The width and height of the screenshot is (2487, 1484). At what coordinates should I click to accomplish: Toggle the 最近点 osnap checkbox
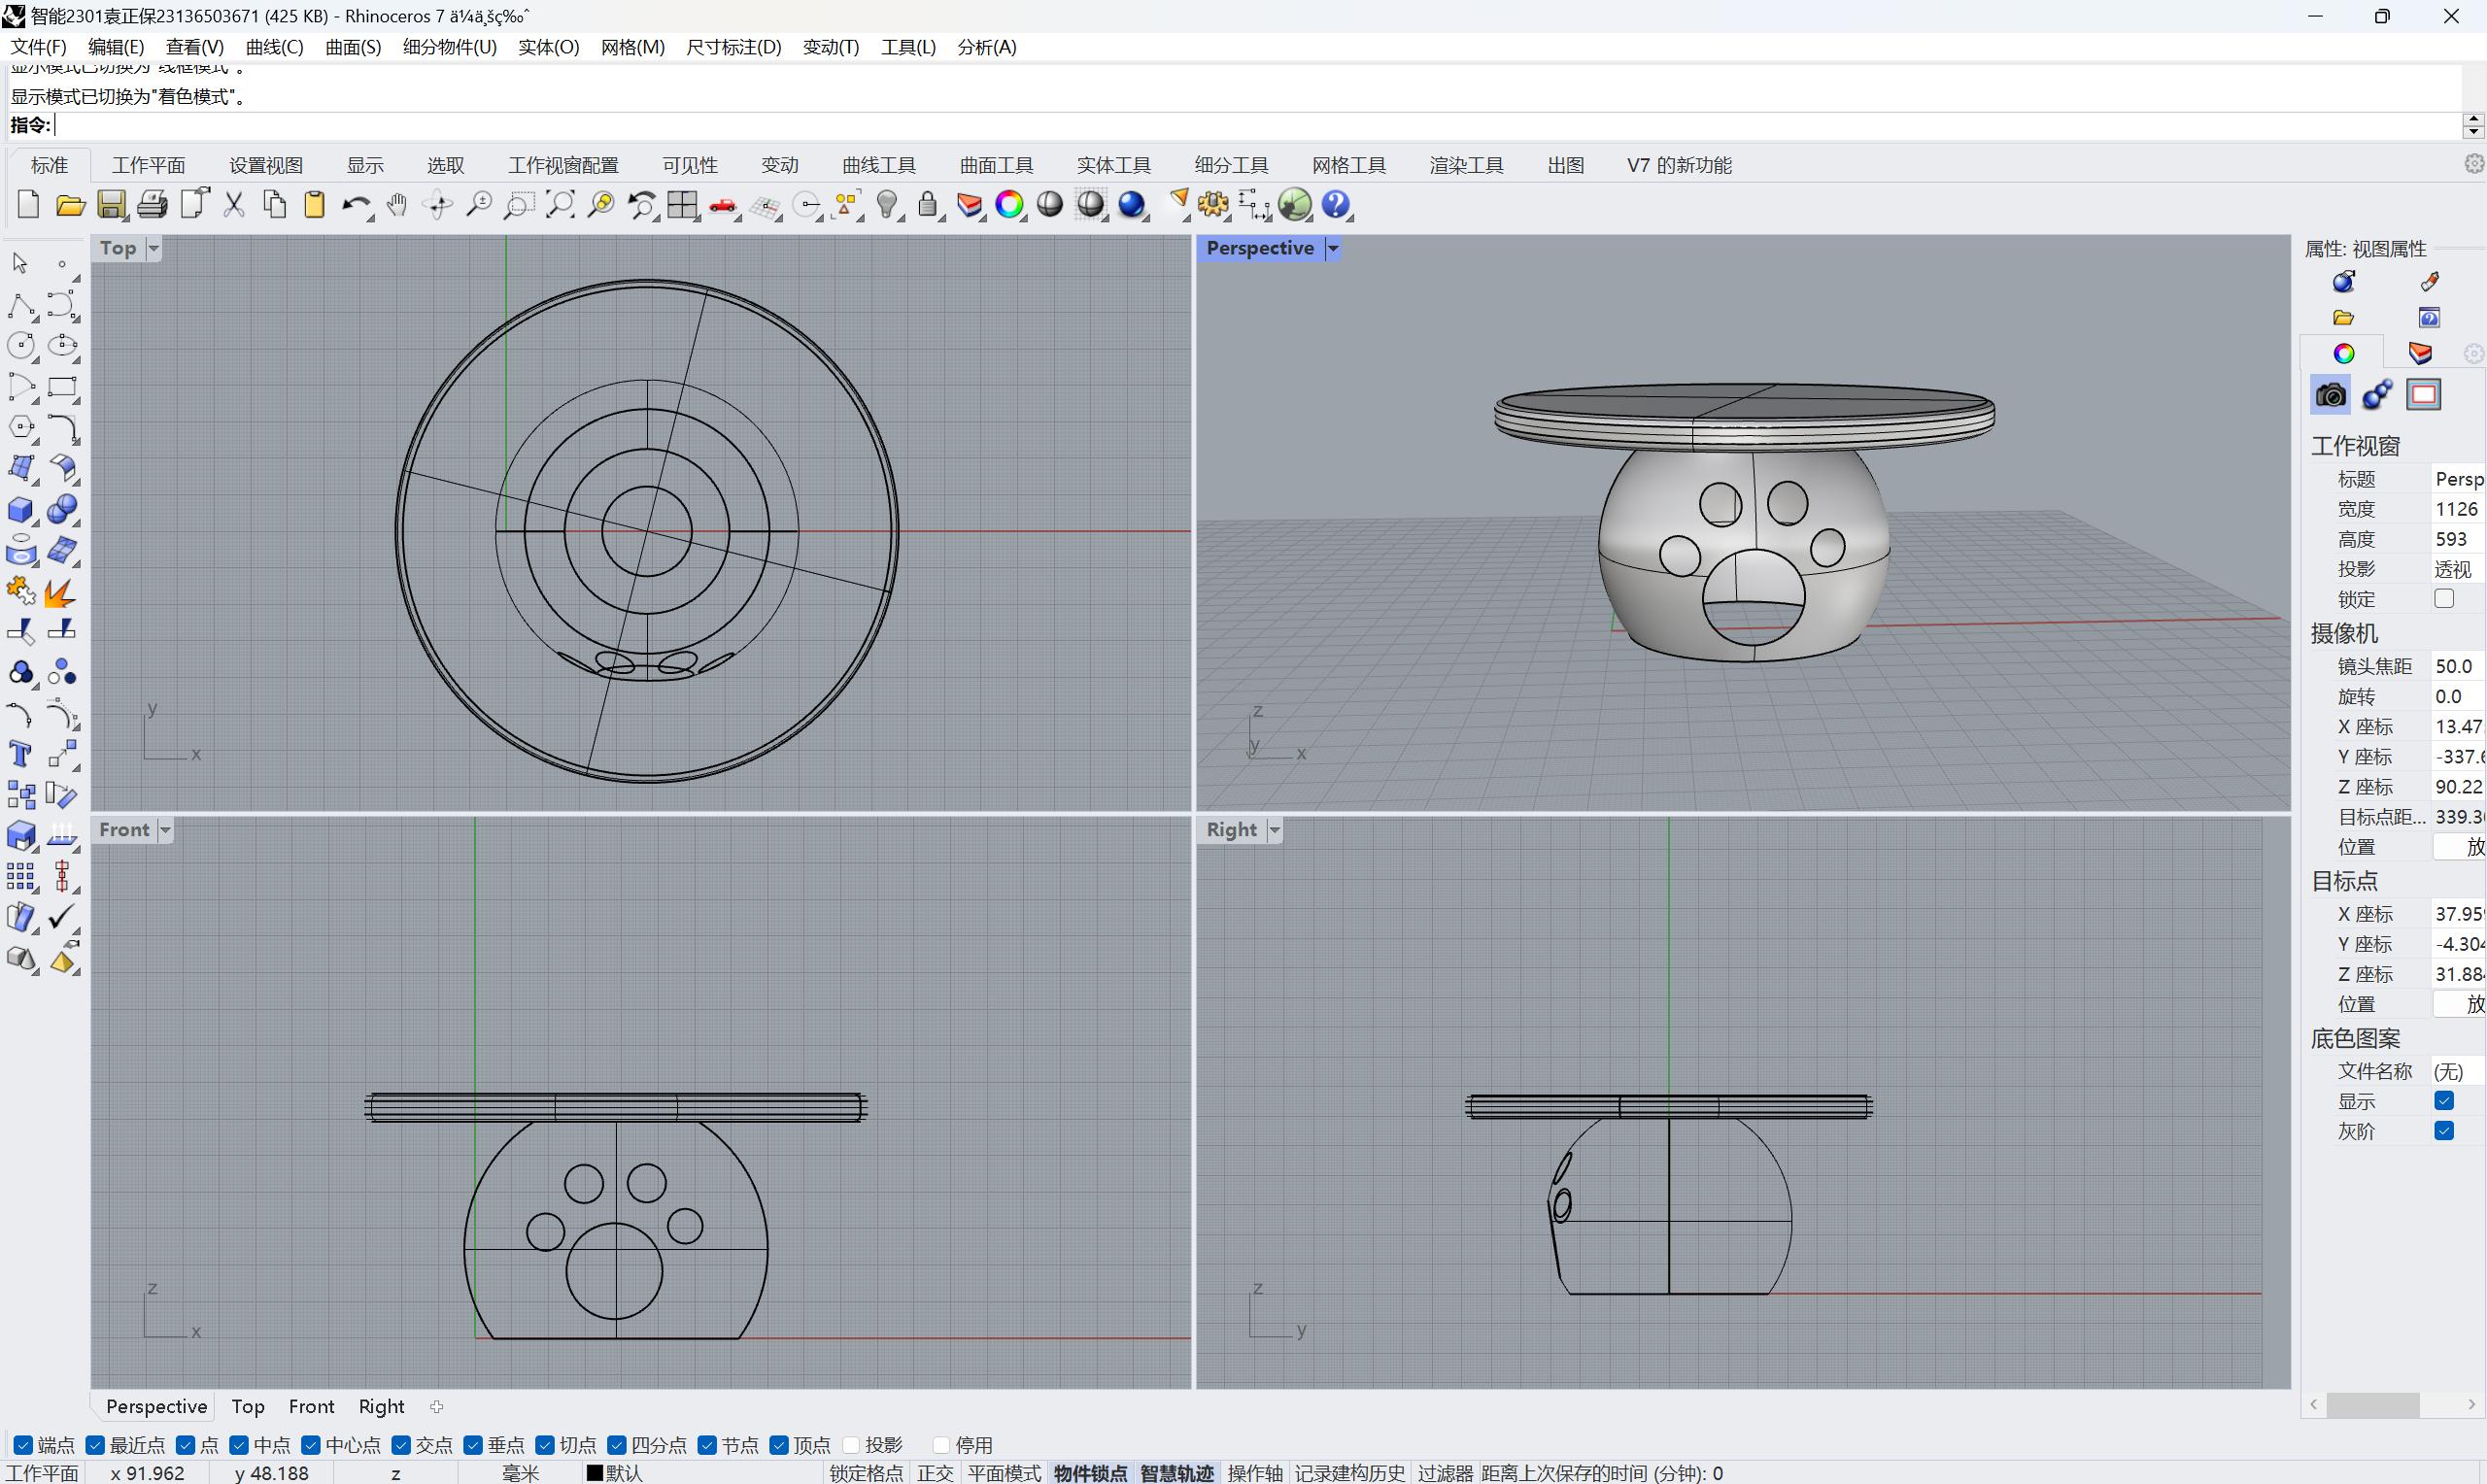coord(96,1445)
